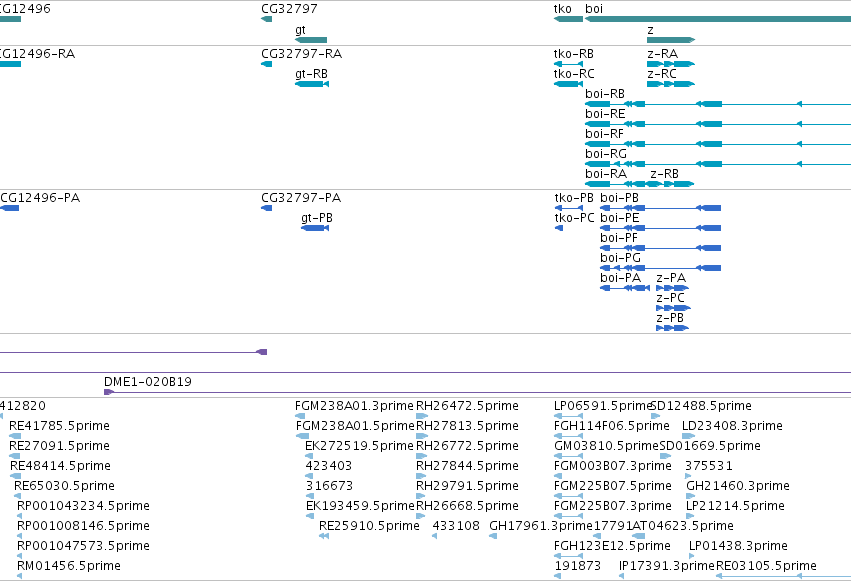The image size is (851, 581).
Task: Select protein z-PC
Action: pos(673,308)
